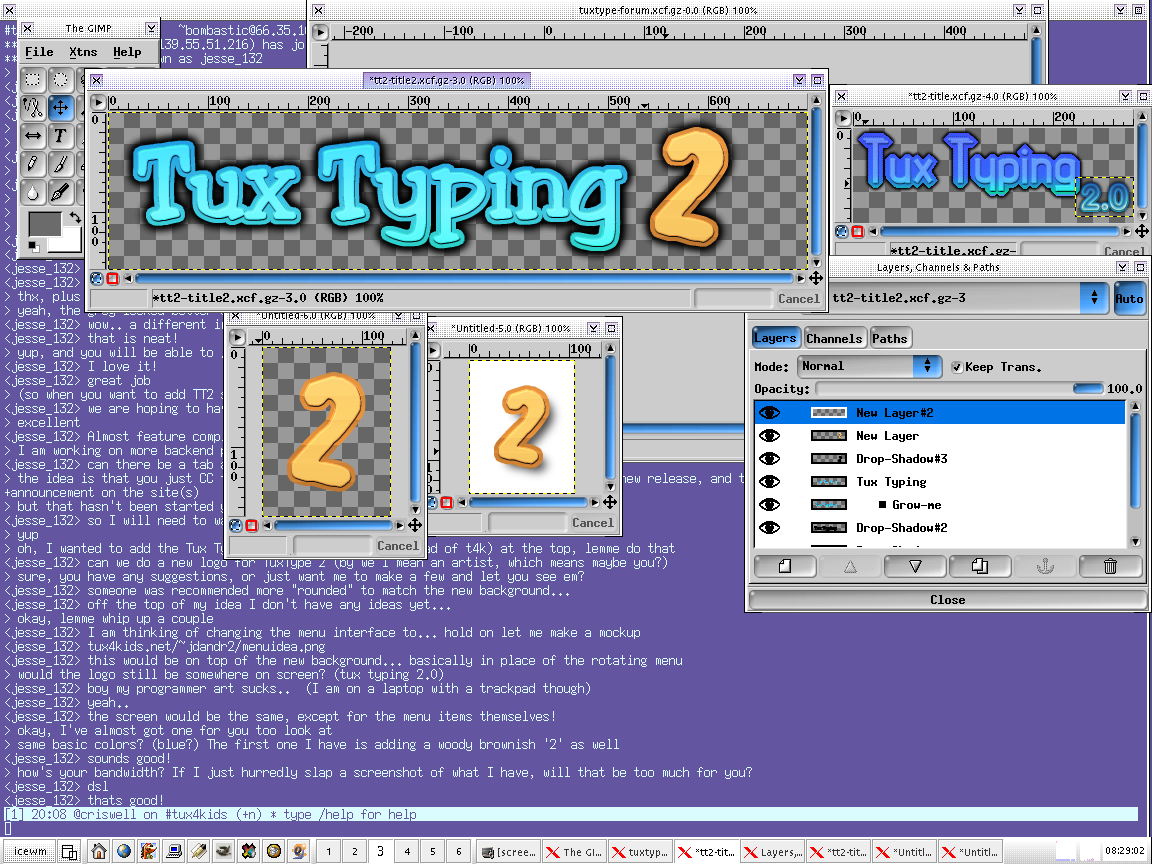Open the ruler-corner menu arrow in tt2-title.xcf.gz-4.0 window

(843, 118)
